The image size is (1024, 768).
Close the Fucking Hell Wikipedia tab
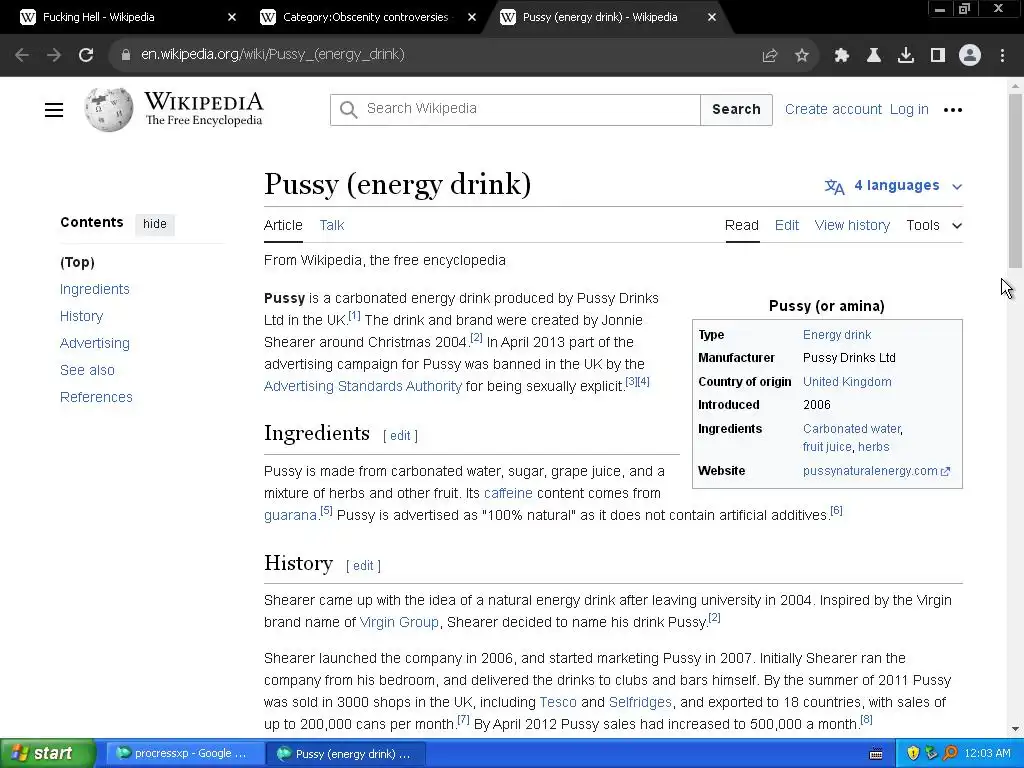[x=232, y=18]
